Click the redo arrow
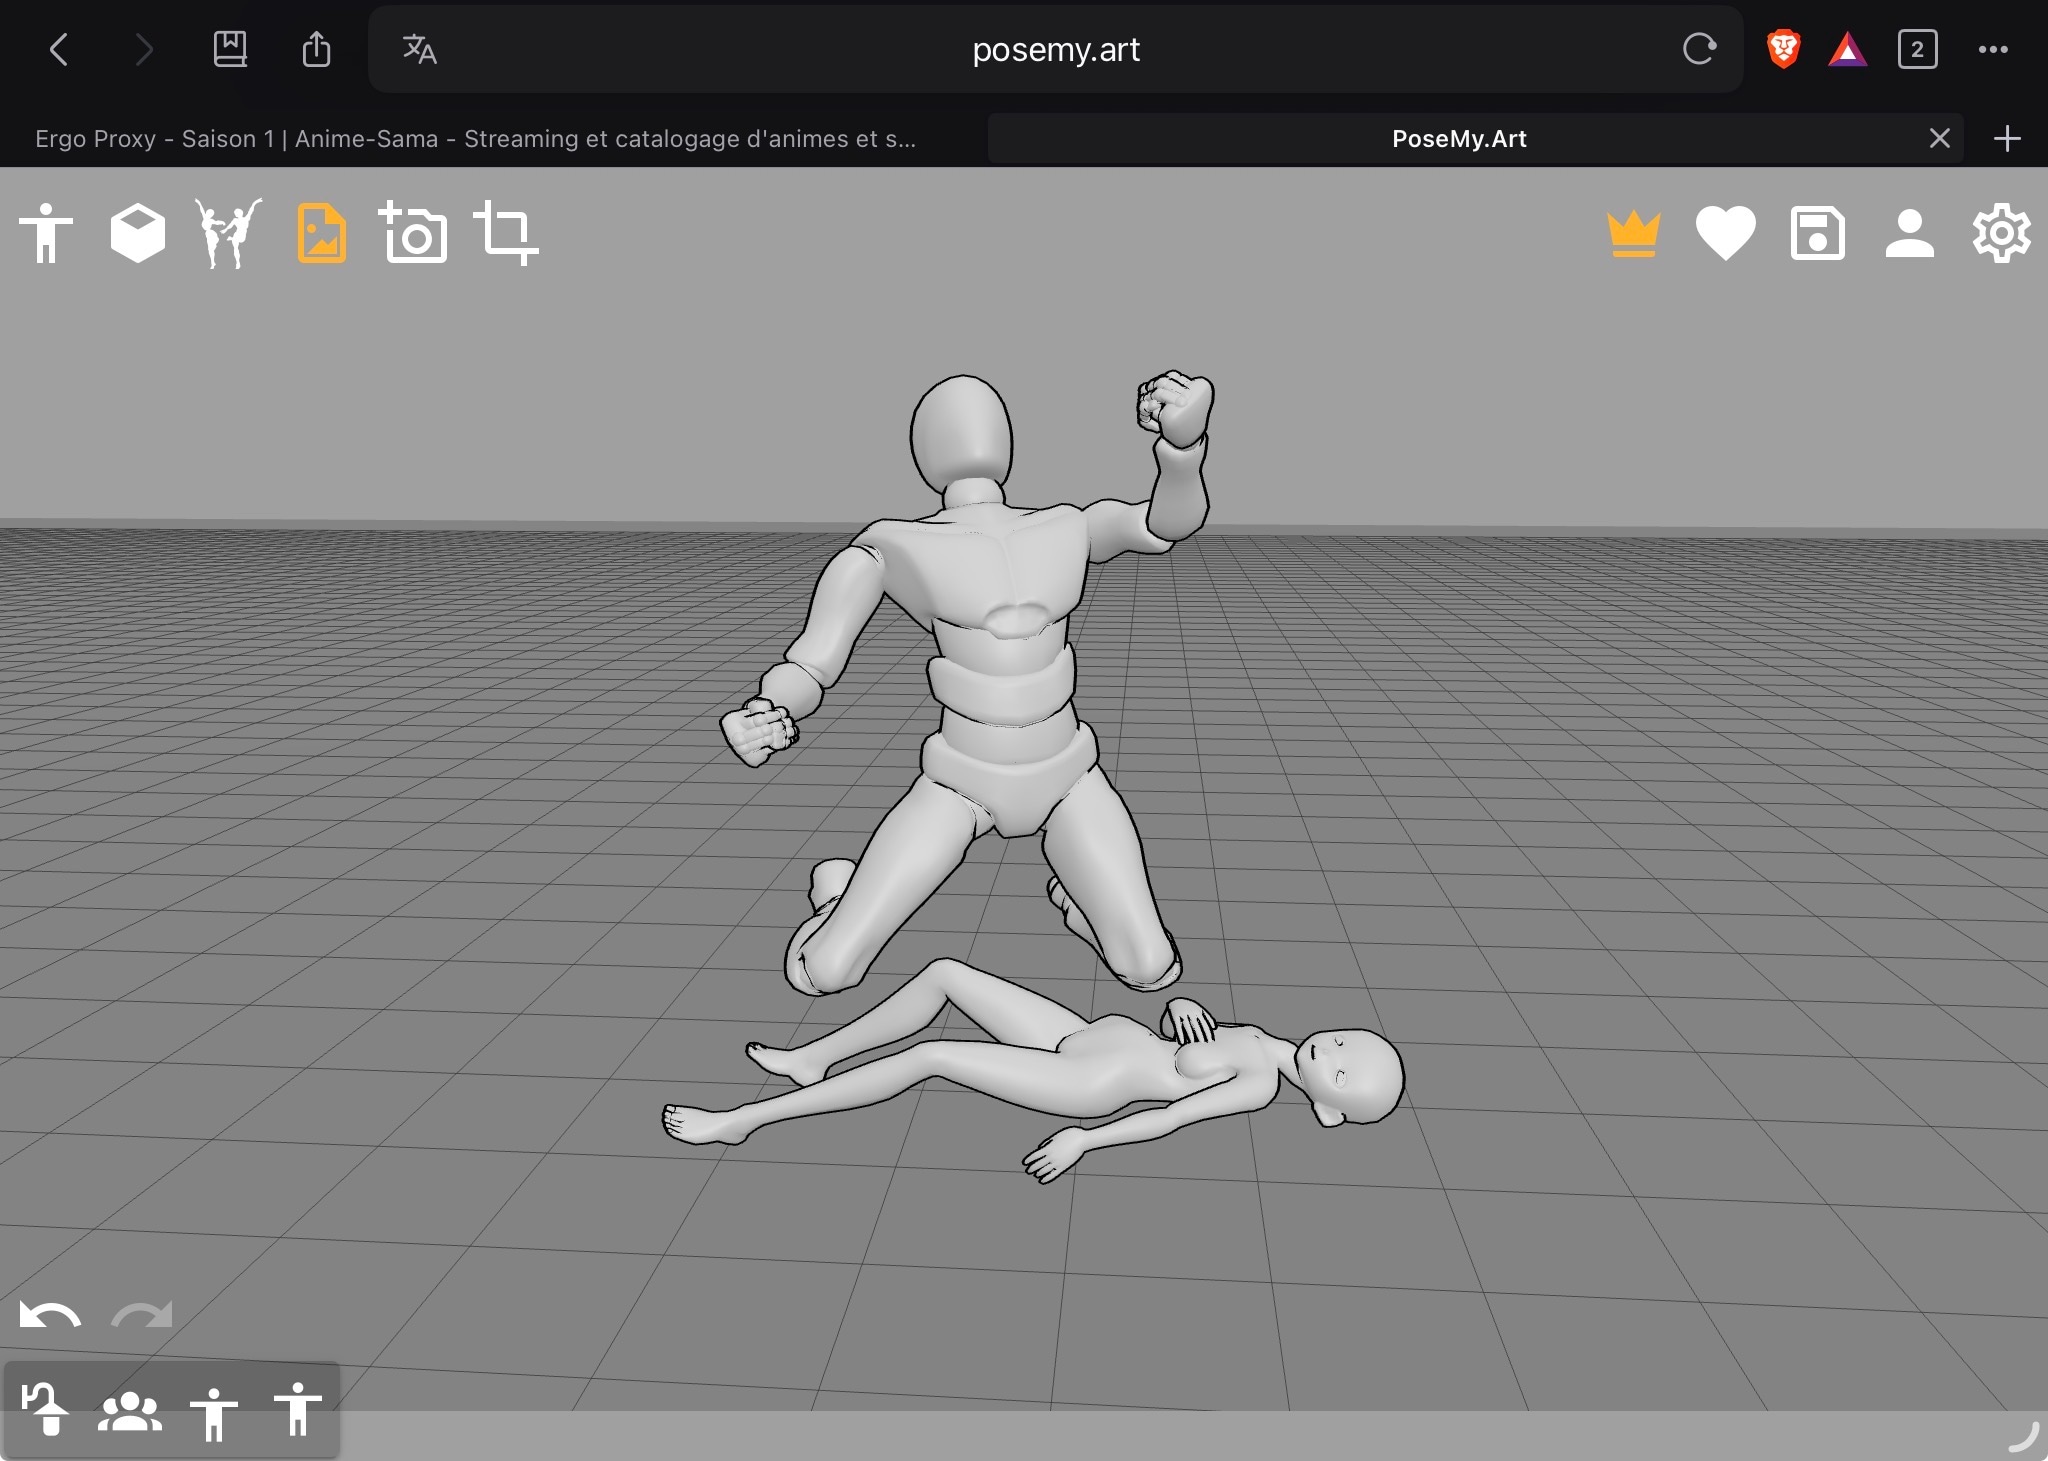The image size is (2048, 1461). pyautogui.click(x=142, y=1316)
